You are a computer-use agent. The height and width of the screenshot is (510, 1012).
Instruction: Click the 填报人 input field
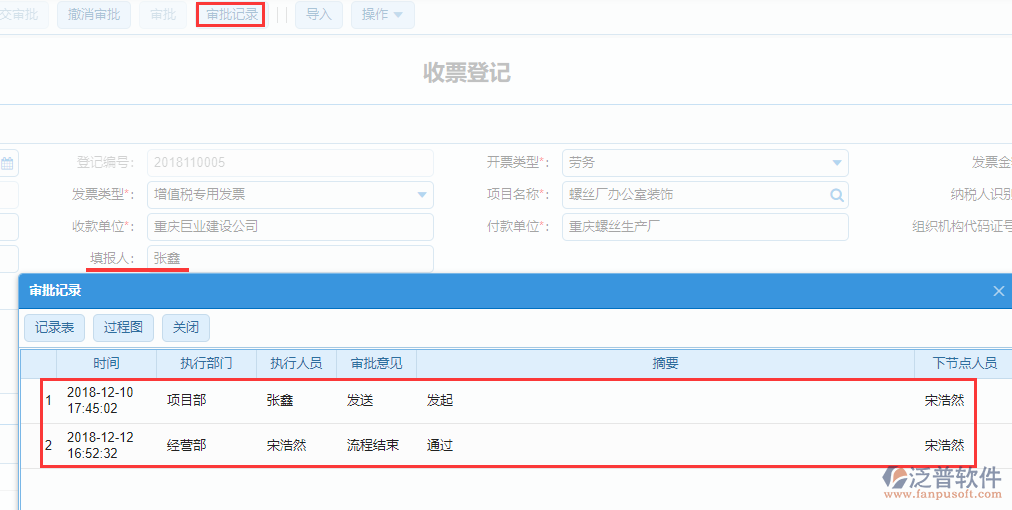pyautogui.click(x=289, y=259)
